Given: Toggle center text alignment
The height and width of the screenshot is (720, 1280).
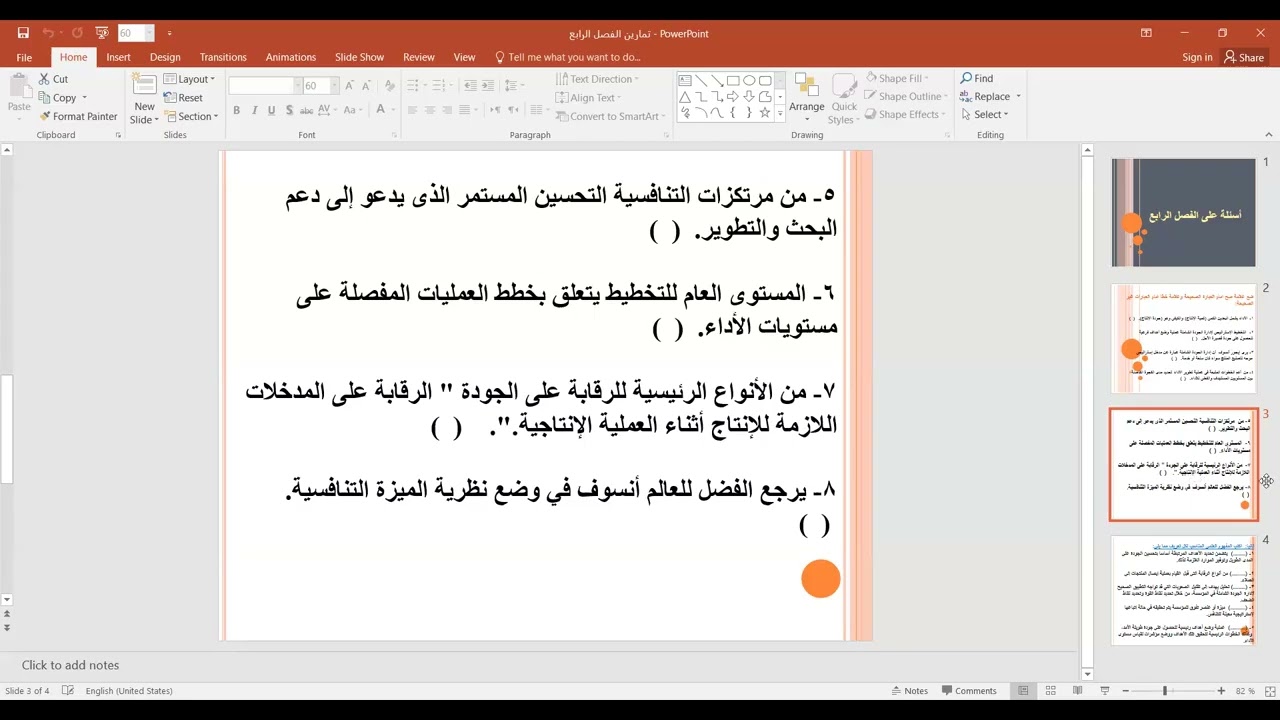Looking at the screenshot, I should (430, 110).
